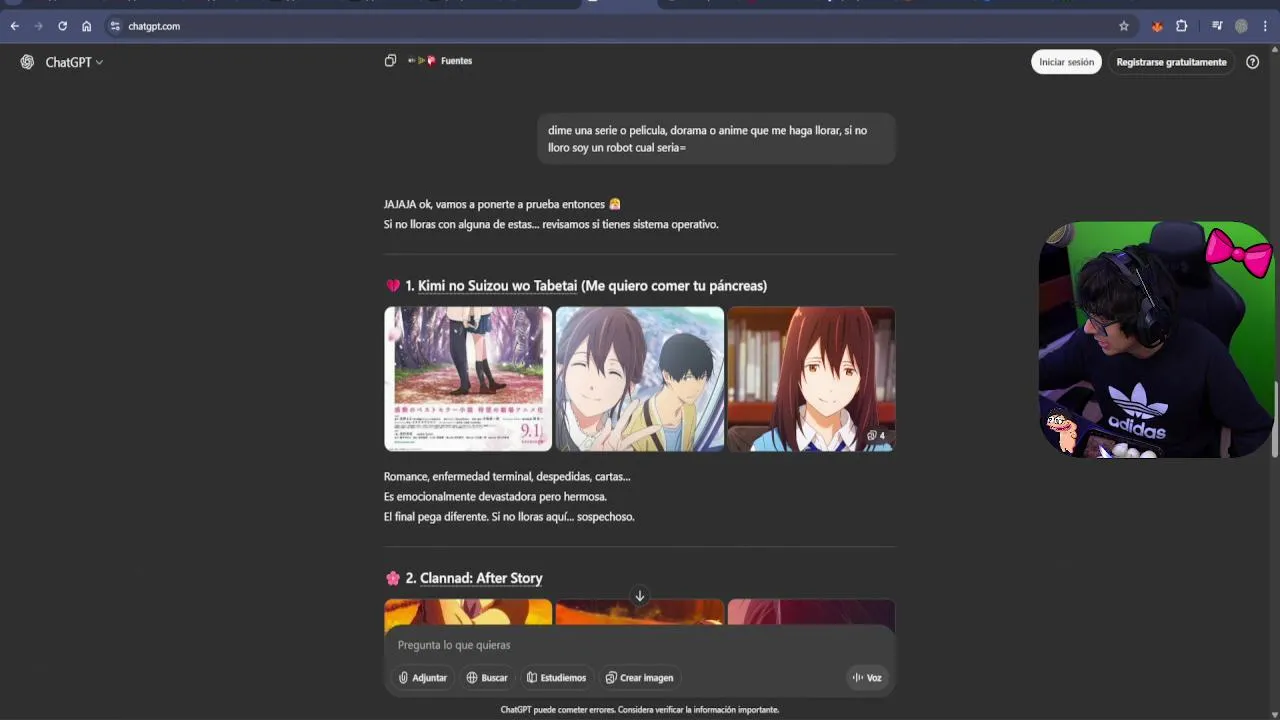Open the browser profile avatar
1280x720 pixels.
click(x=1241, y=26)
